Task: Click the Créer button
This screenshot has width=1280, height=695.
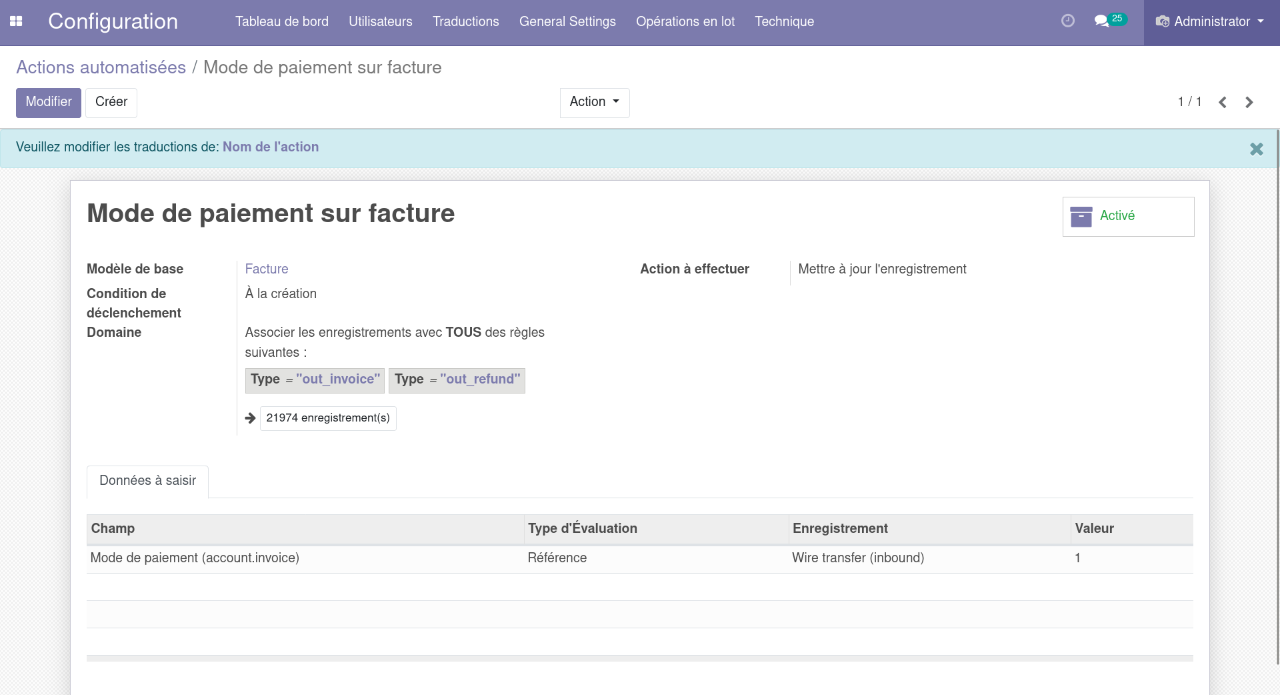Action: (x=111, y=102)
